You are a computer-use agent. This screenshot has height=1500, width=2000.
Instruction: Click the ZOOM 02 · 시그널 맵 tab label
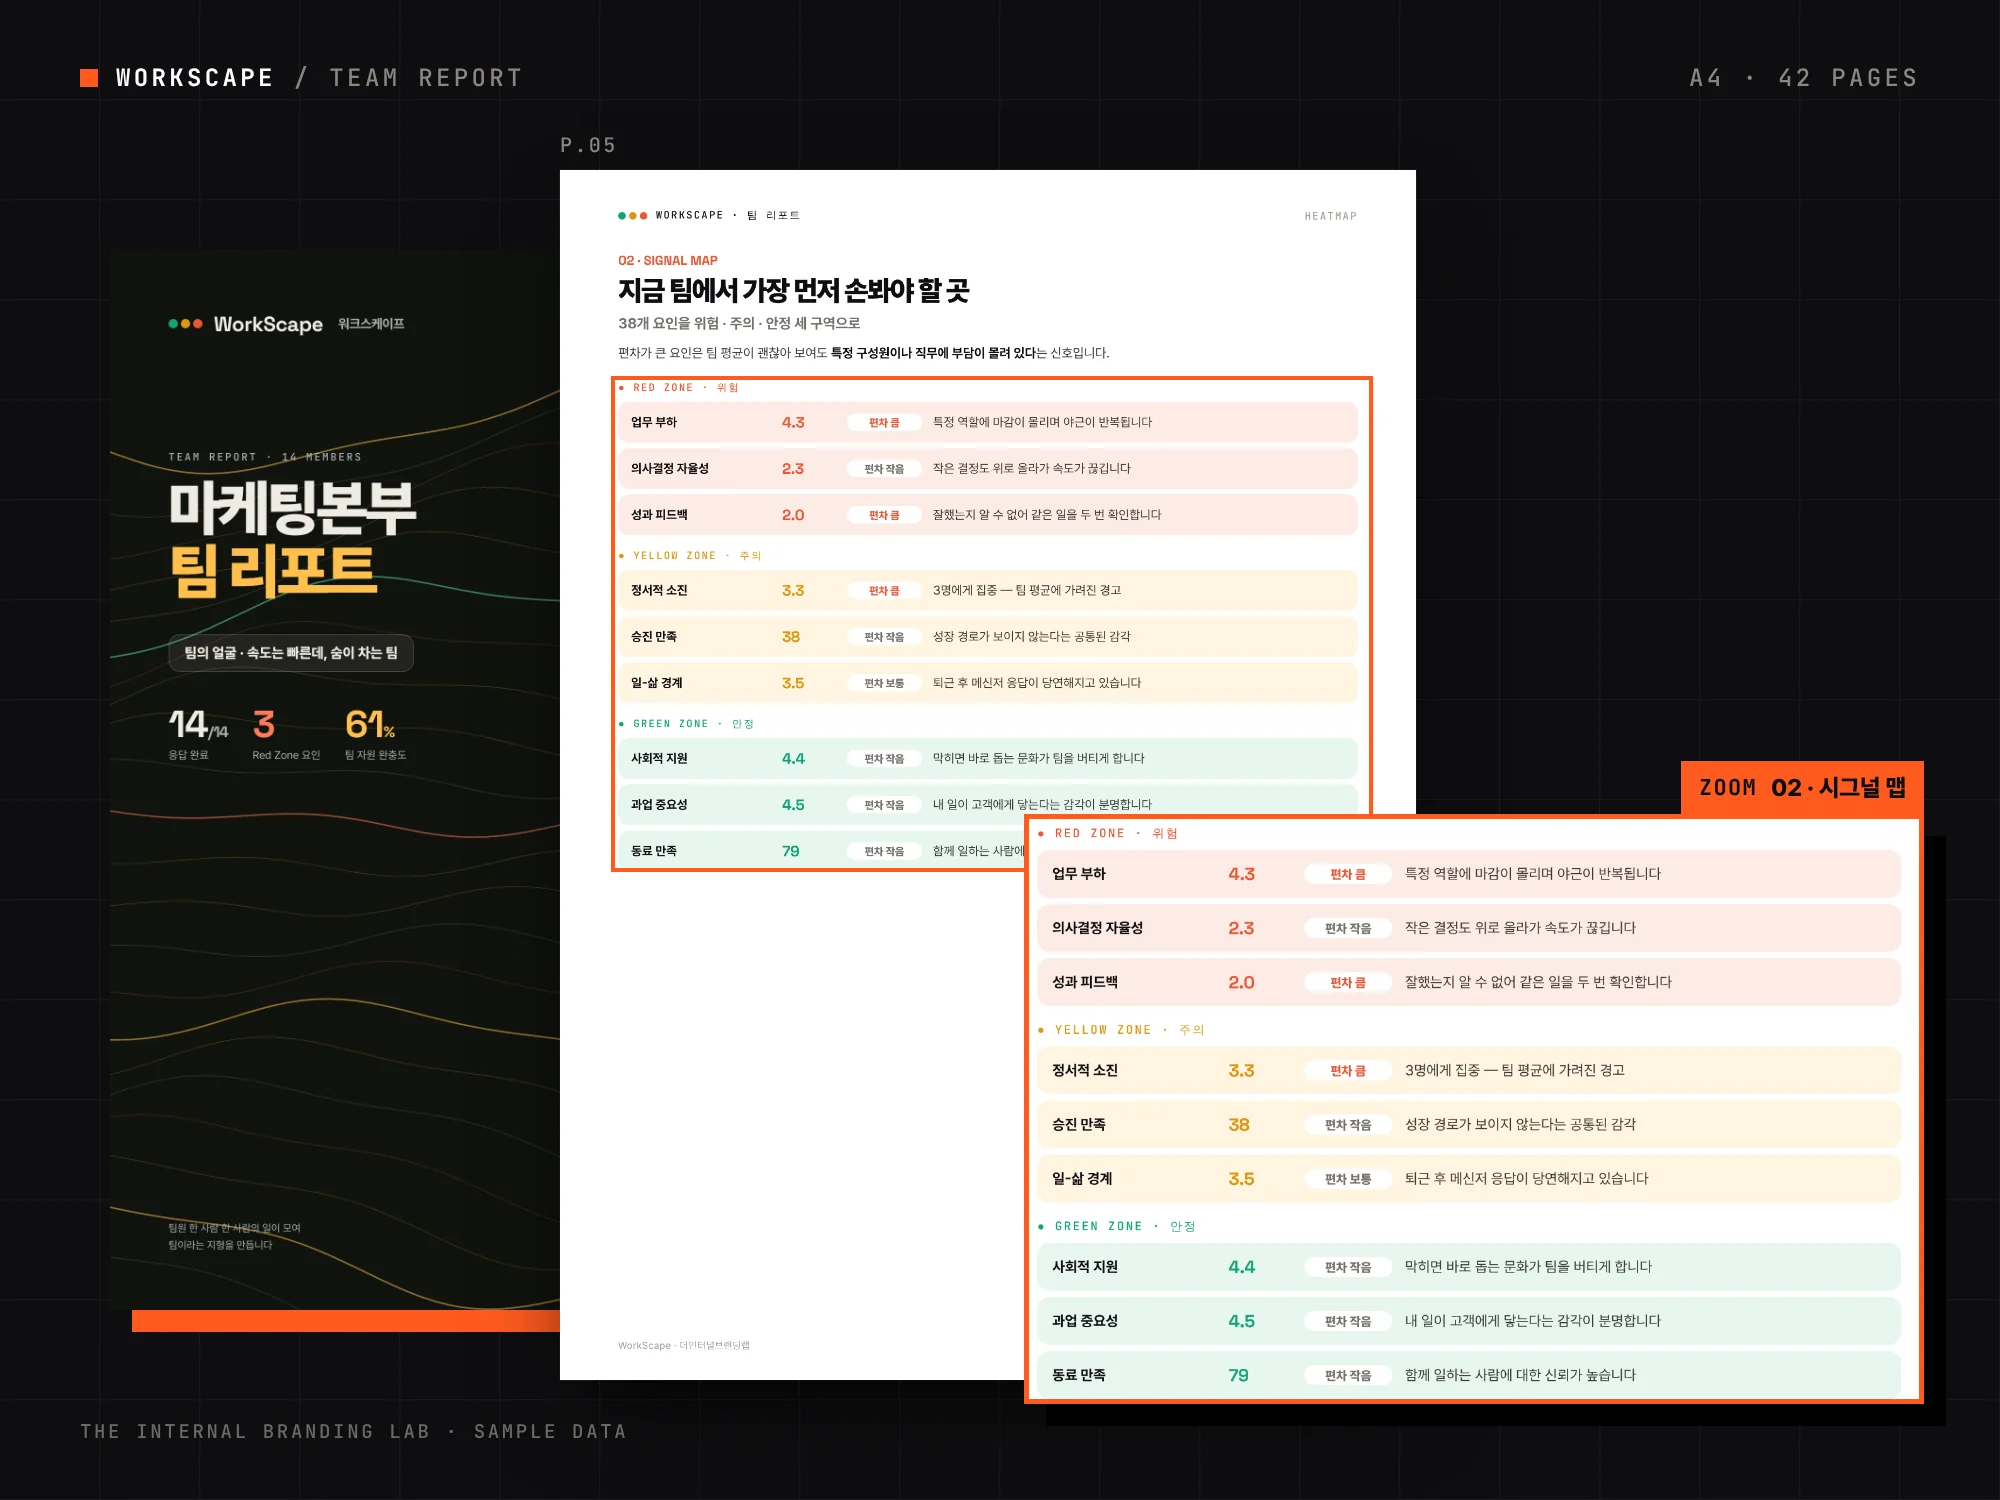tap(1803, 788)
